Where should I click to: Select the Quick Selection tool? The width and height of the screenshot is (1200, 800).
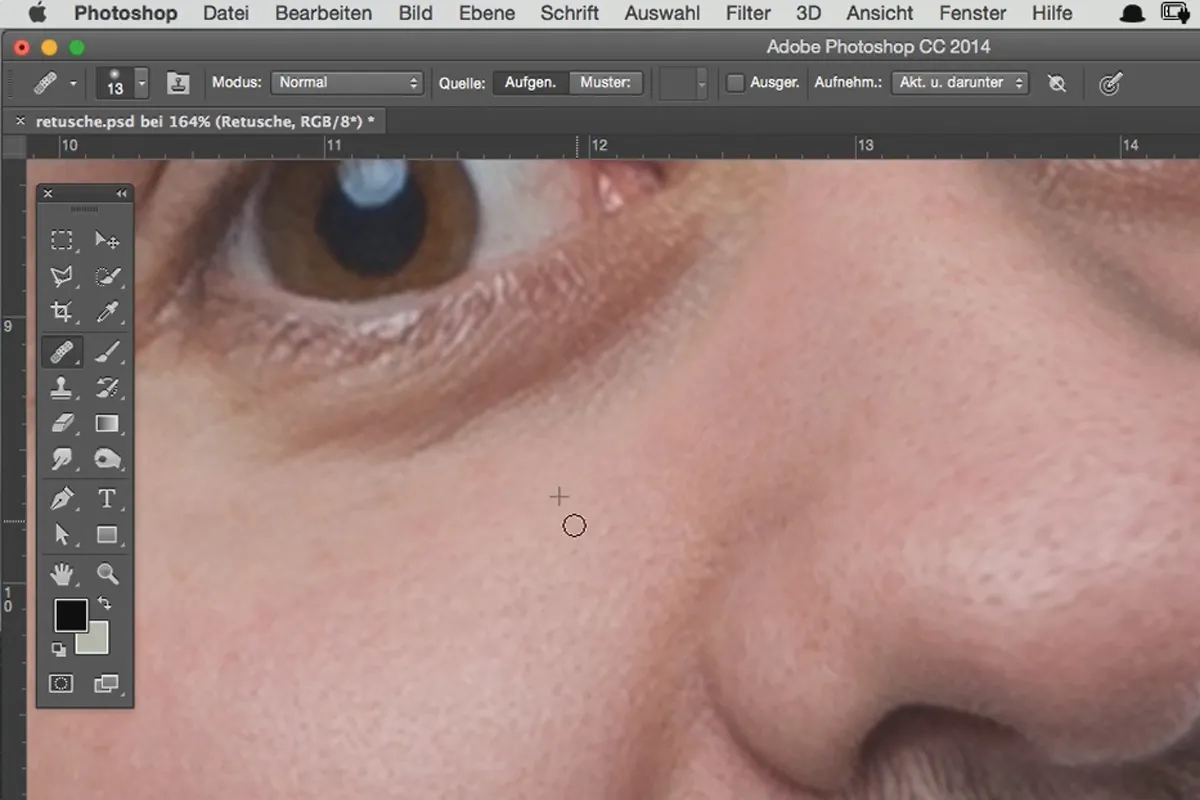coord(107,277)
